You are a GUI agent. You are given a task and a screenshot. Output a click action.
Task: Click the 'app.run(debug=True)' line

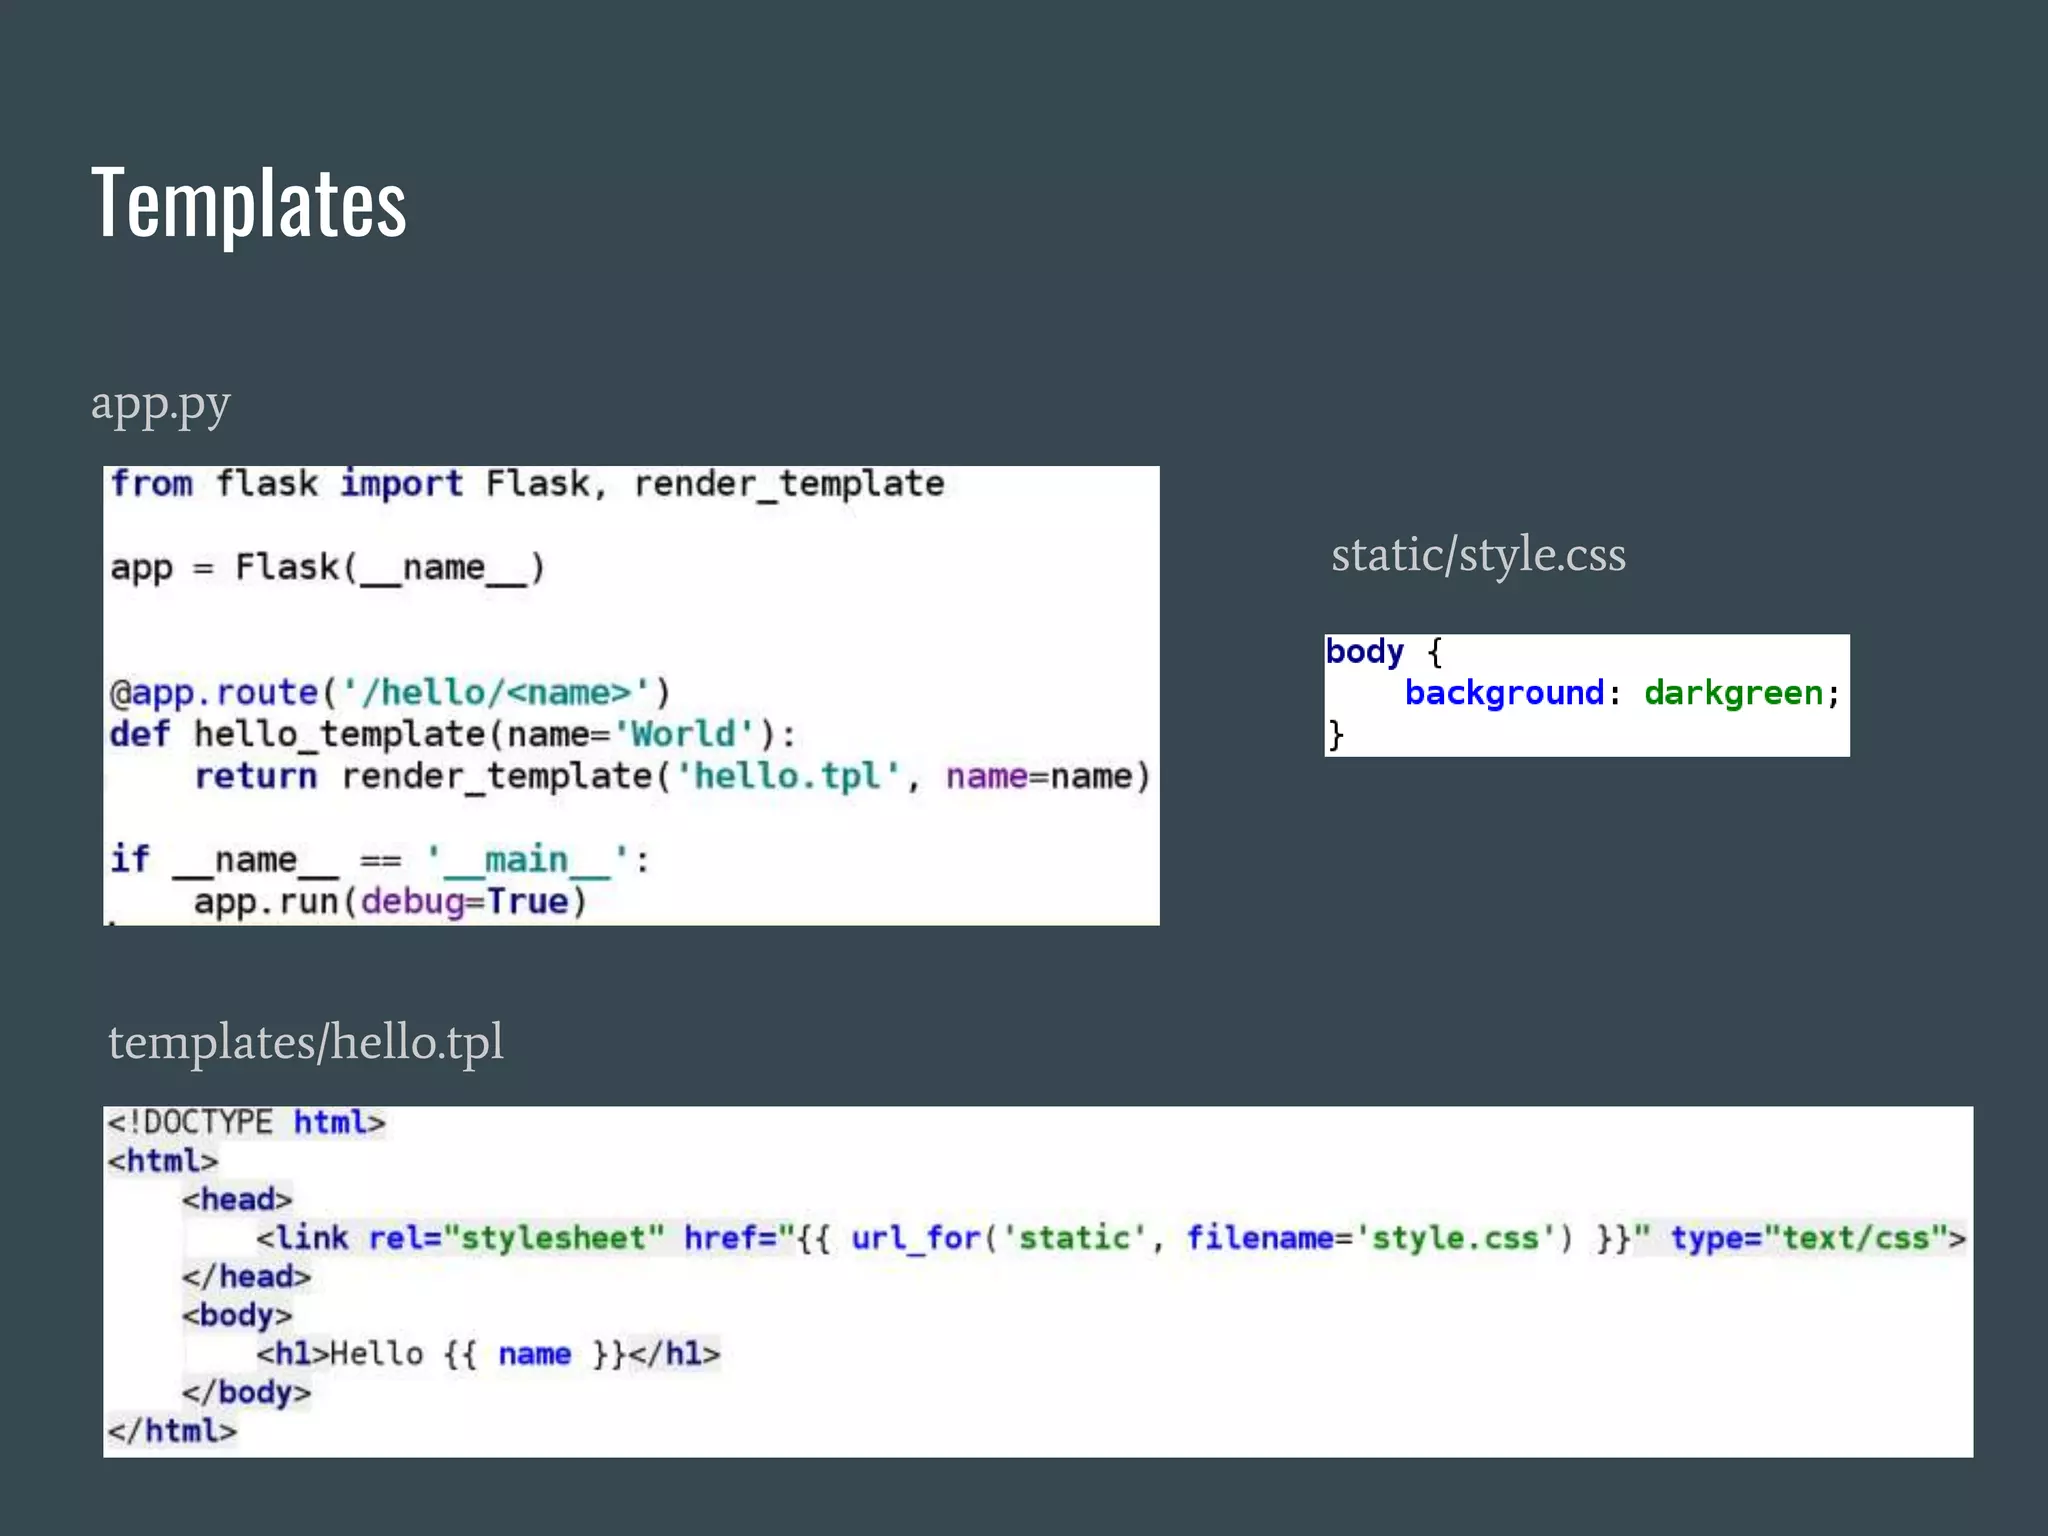tap(390, 902)
